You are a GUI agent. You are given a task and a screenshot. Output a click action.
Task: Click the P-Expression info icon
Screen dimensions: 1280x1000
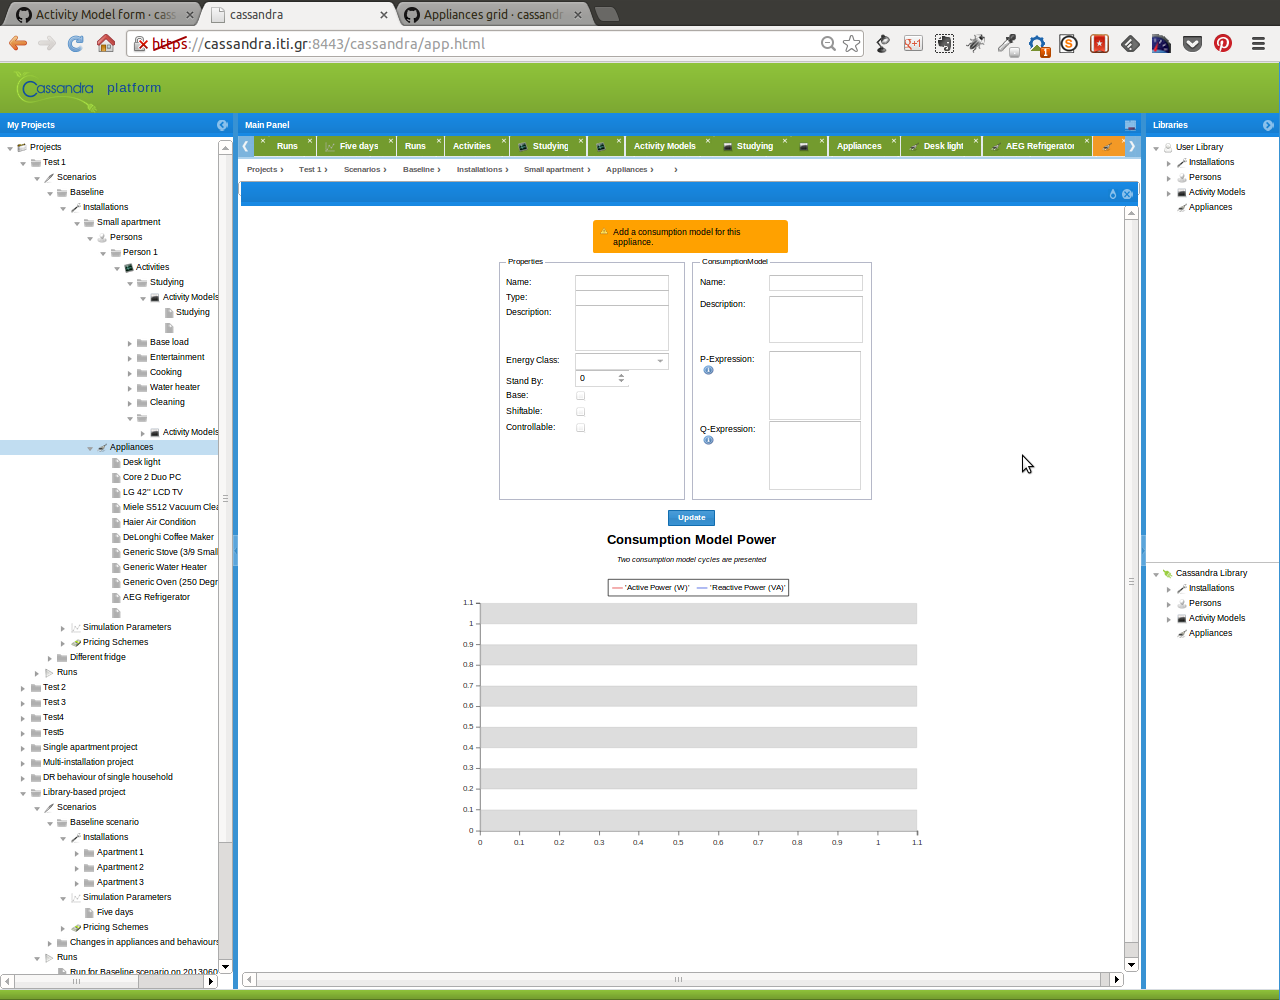pos(708,370)
